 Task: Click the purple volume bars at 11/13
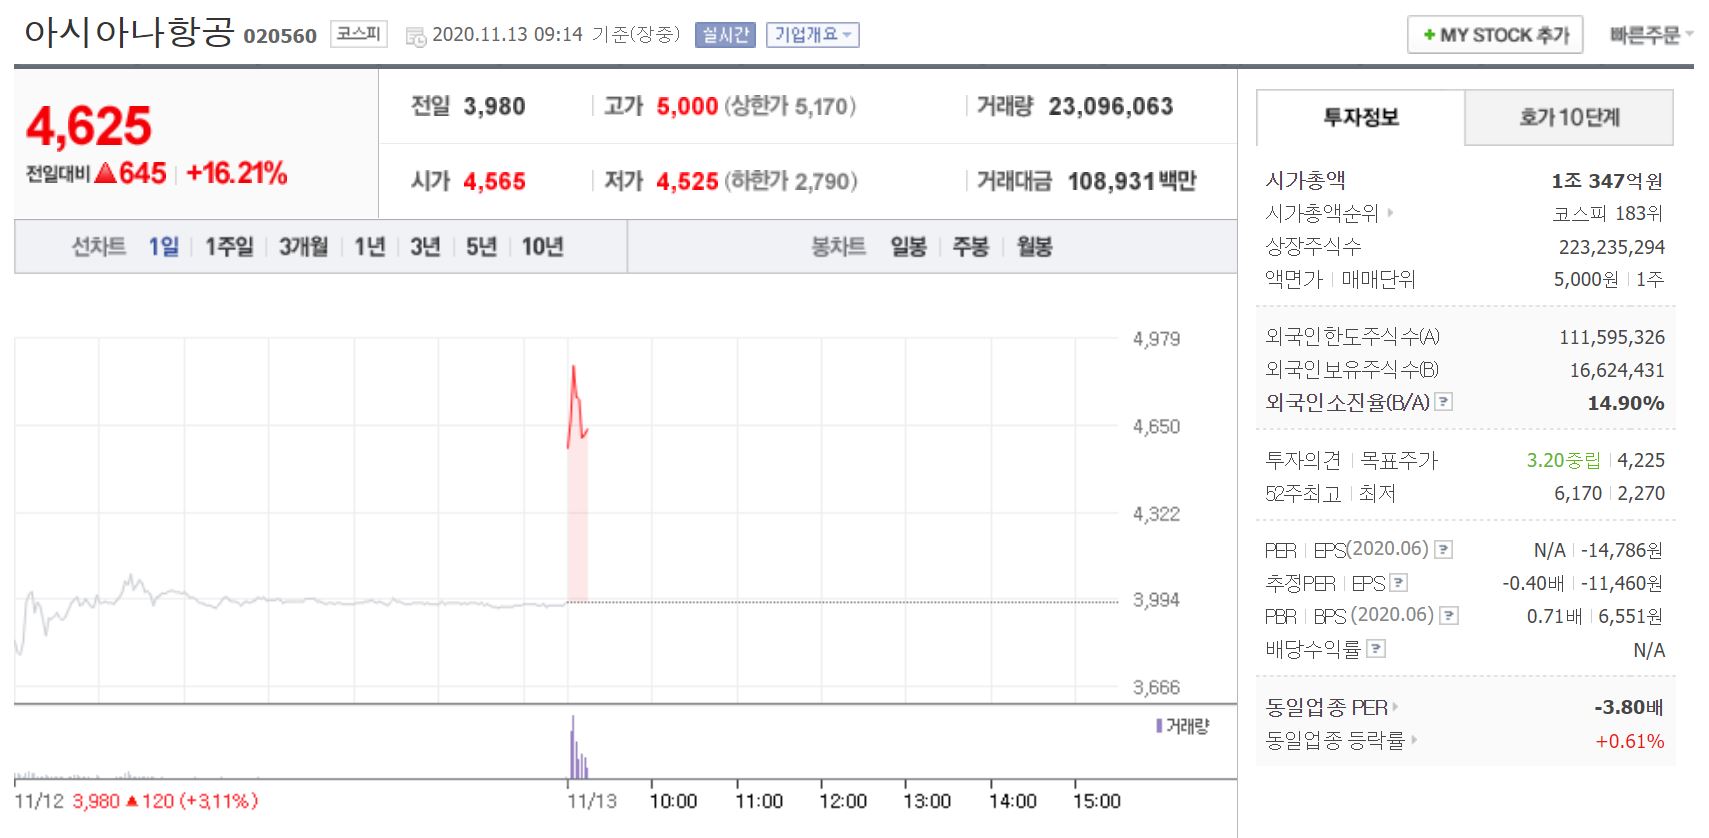point(578,747)
